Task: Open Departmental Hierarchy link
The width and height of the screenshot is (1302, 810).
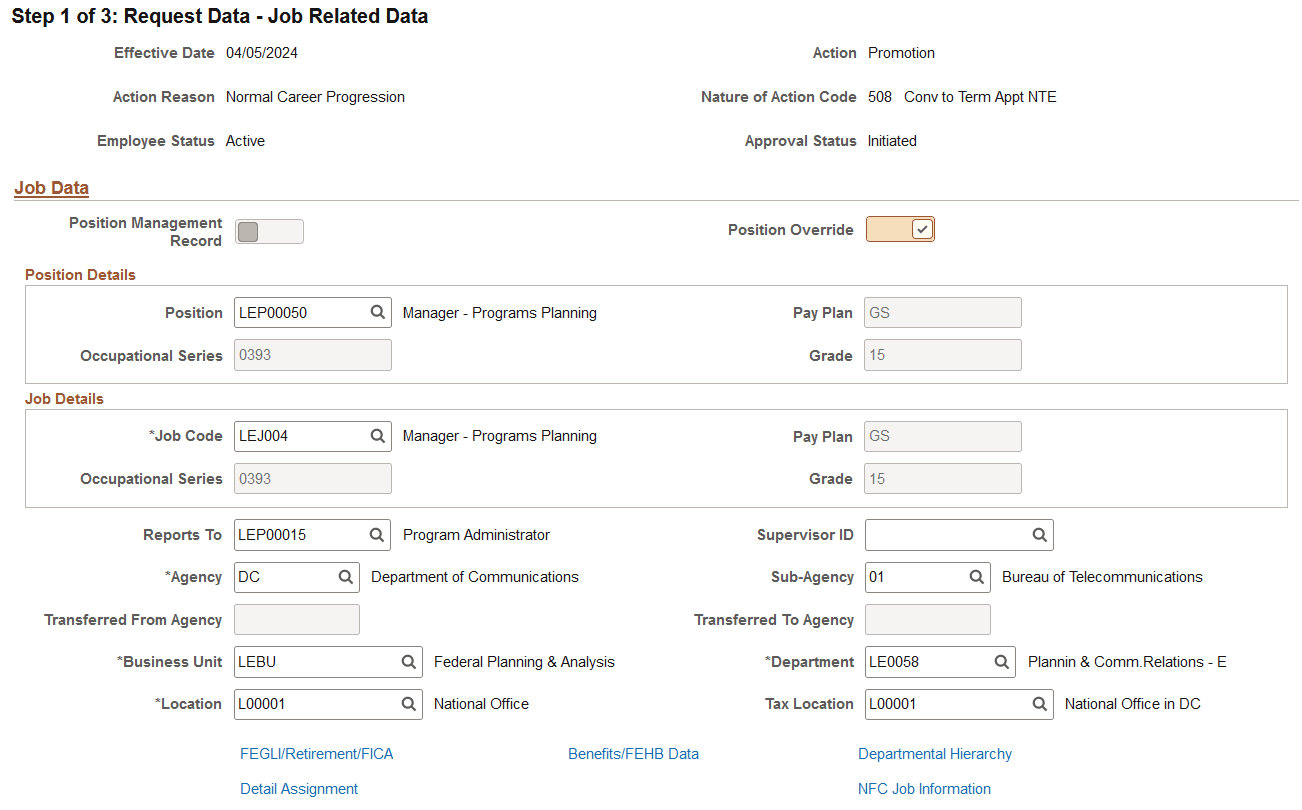Action: click(x=935, y=754)
